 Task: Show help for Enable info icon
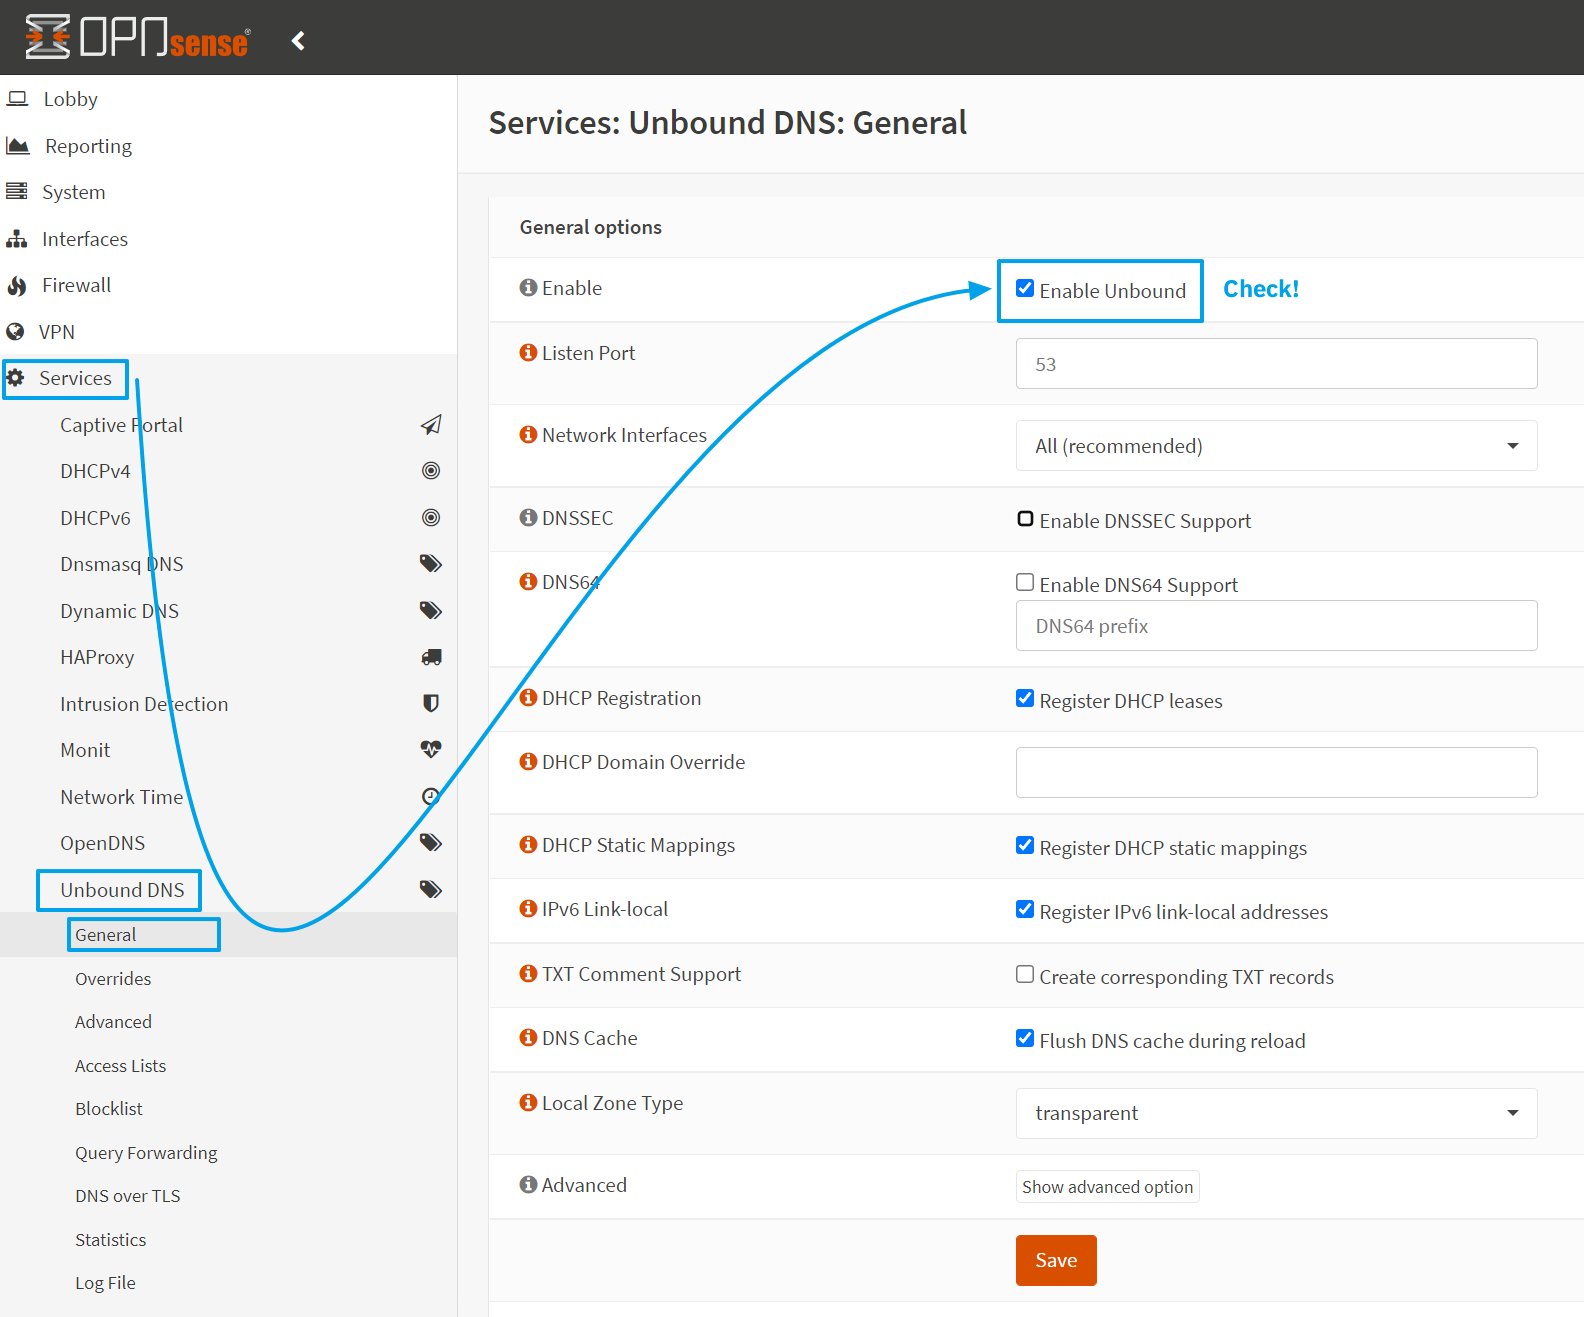click(528, 287)
